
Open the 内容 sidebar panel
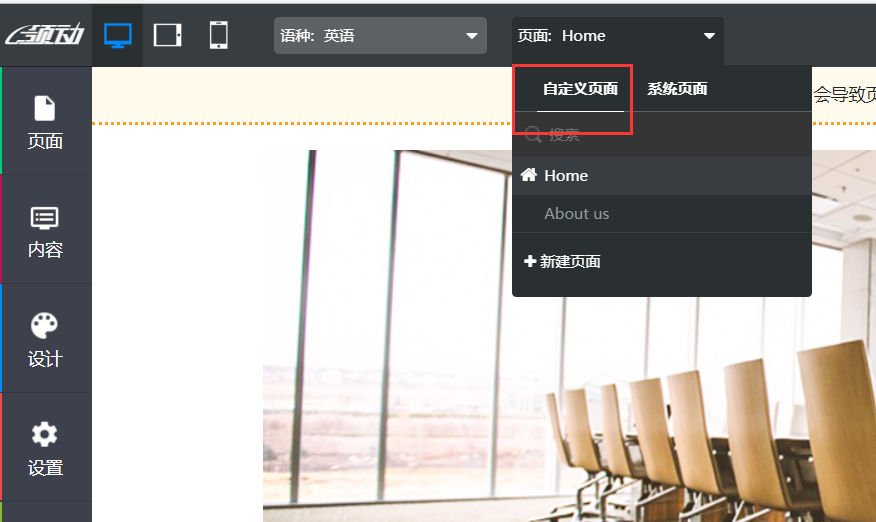pos(46,230)
